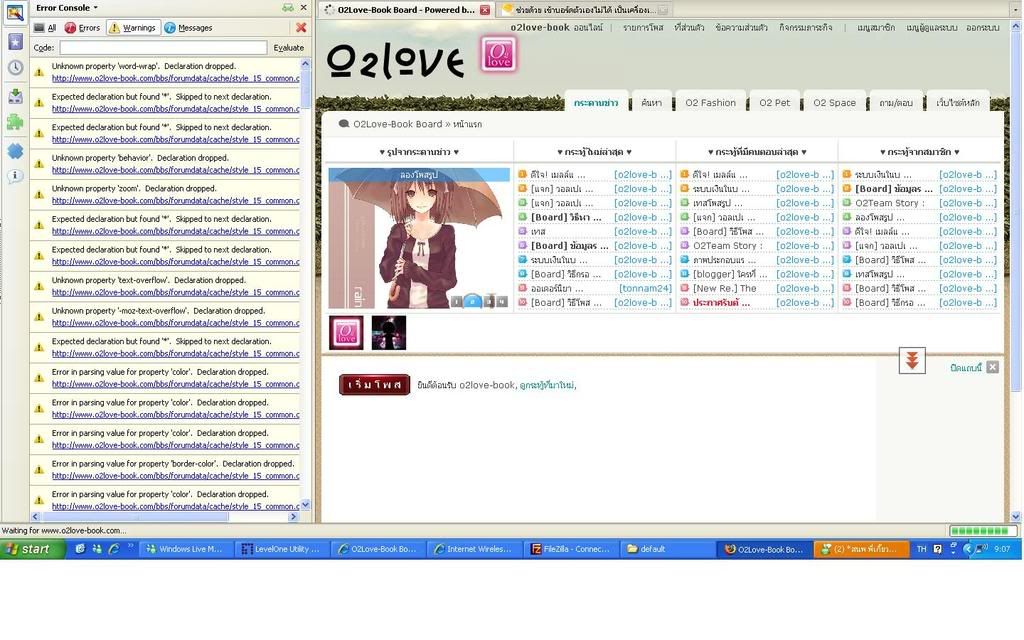Switch to the กระดานข่าว navigation tab
1024x640 pixels.
pyautogui.click(x=596, y=103)
